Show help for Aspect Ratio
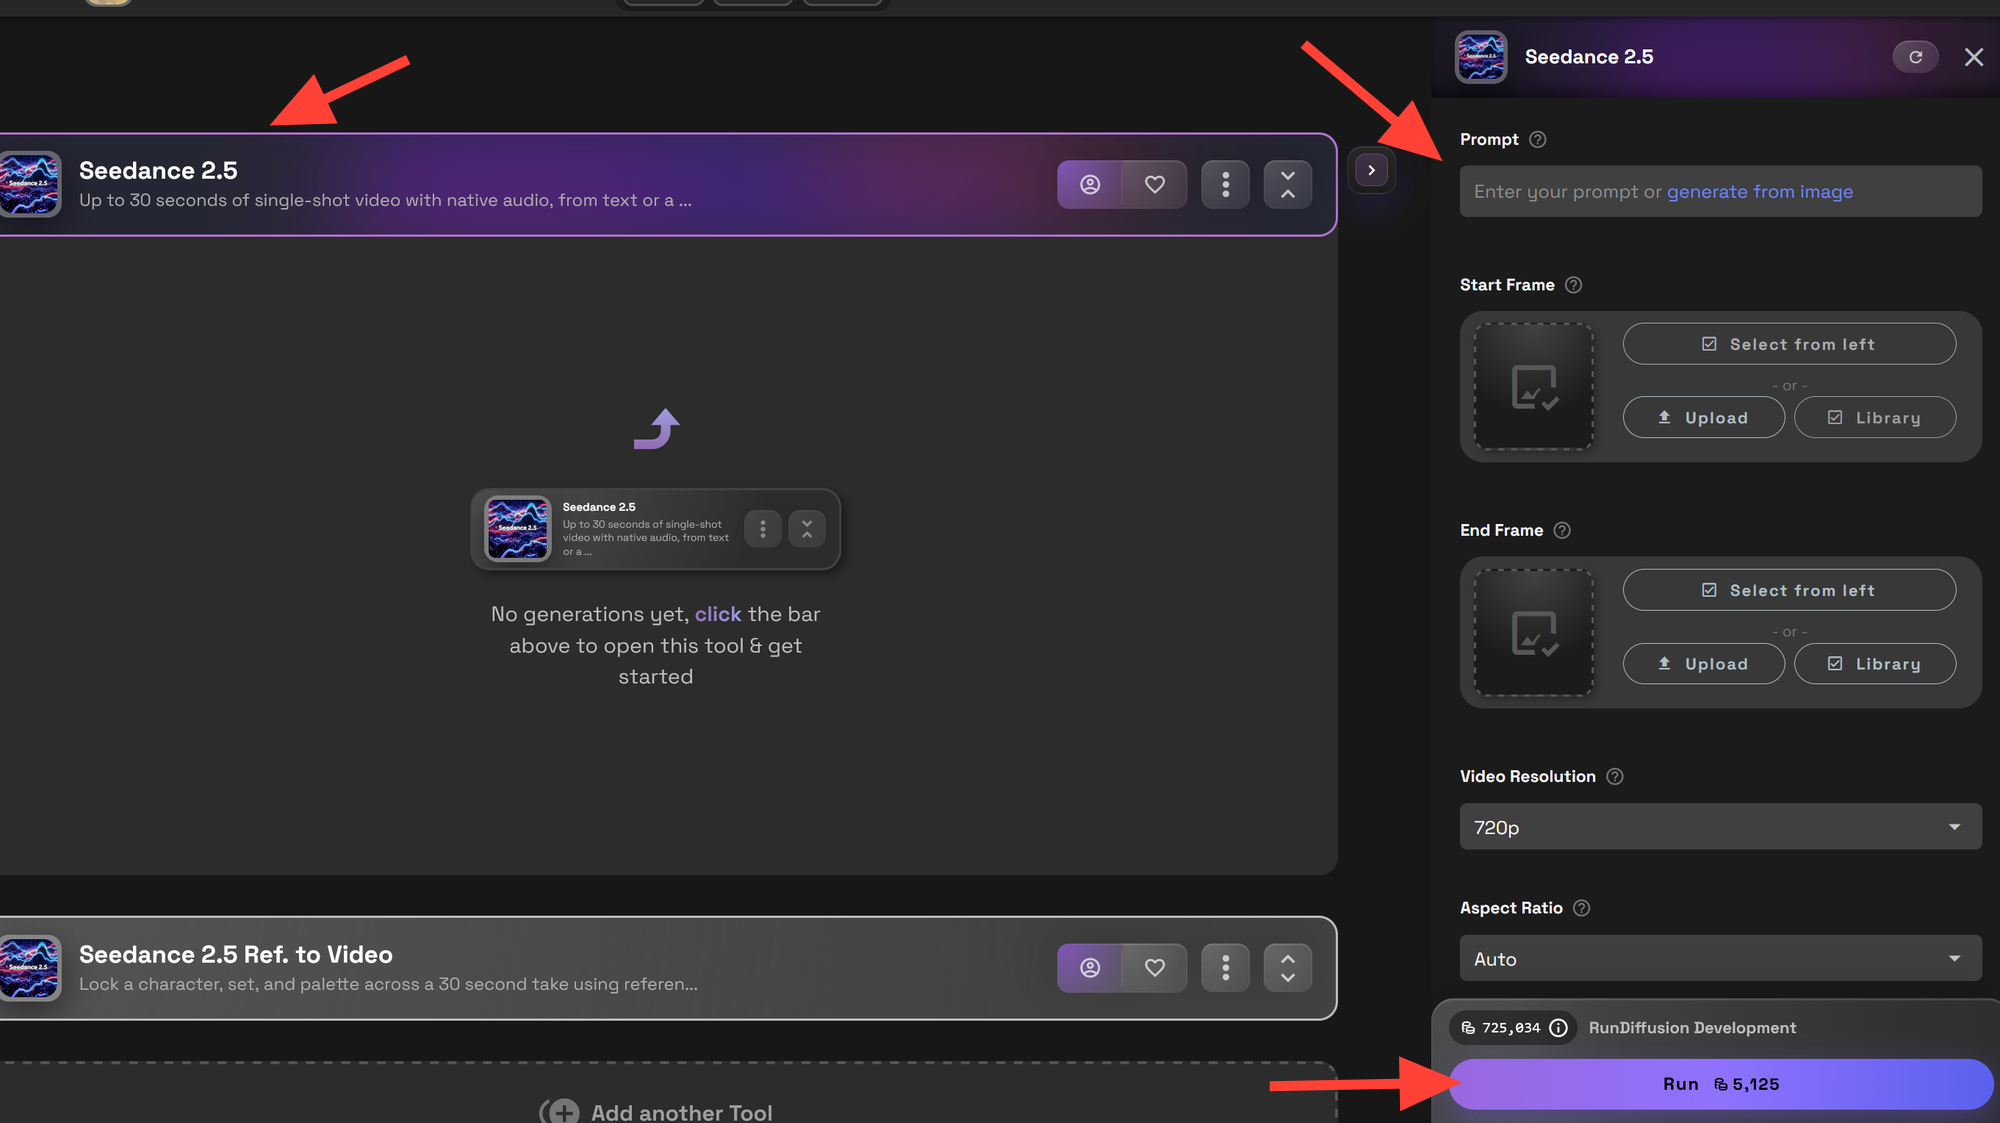Image resolution: width=2000 pixels, height=1123 pixels. [1581, 908]
